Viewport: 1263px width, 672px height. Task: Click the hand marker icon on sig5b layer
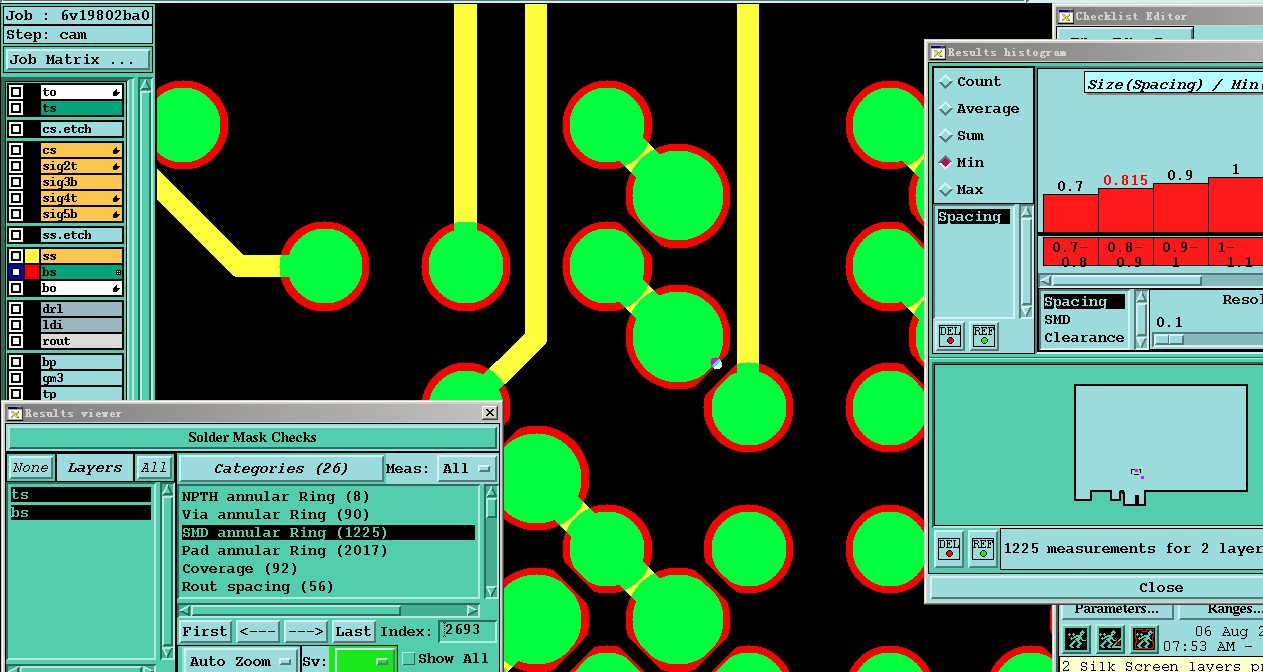[x=117, y=214]
